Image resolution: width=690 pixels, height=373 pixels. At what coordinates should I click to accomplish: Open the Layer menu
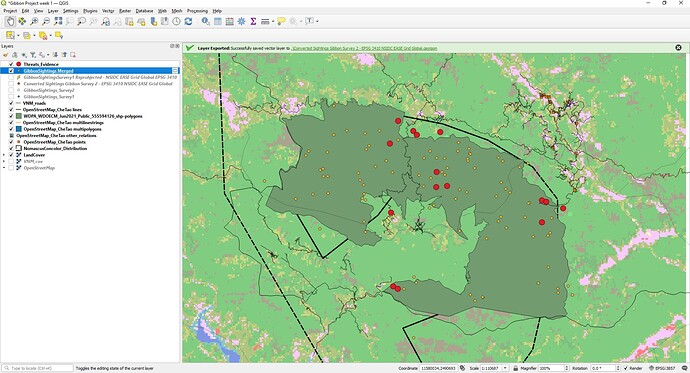[x=53, y=11]
